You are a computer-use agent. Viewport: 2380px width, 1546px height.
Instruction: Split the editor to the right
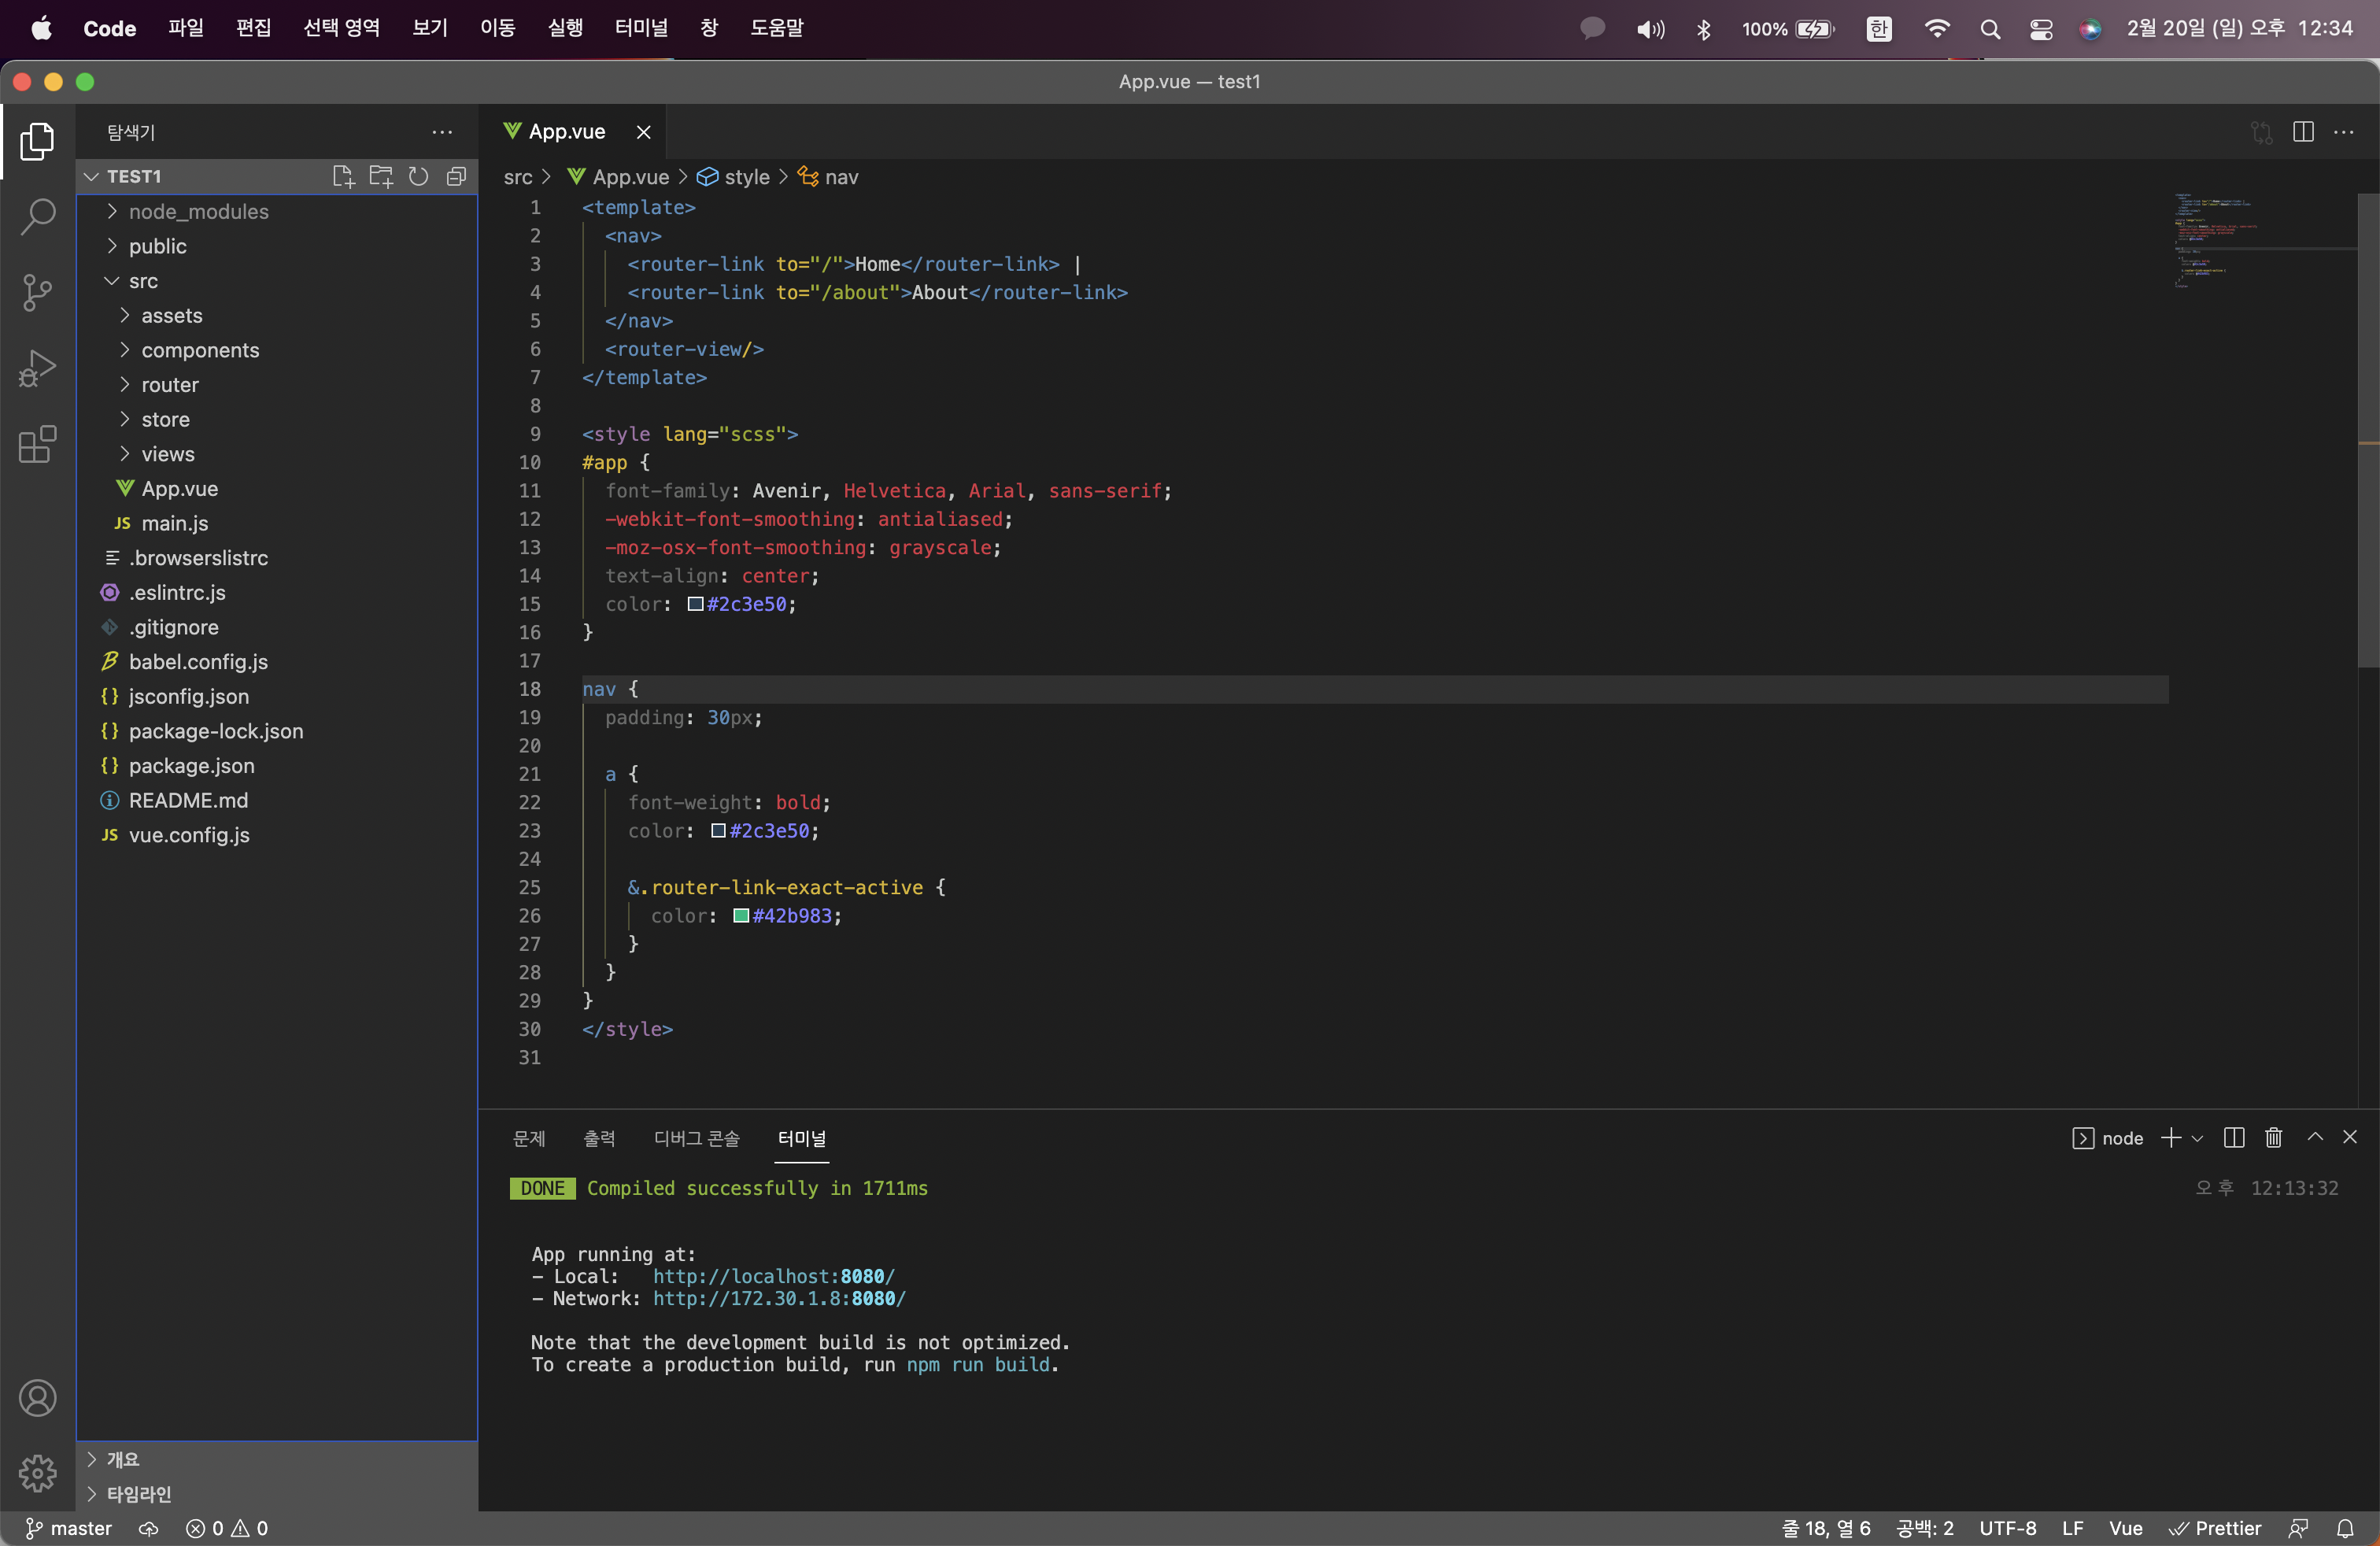[2303, 132]
